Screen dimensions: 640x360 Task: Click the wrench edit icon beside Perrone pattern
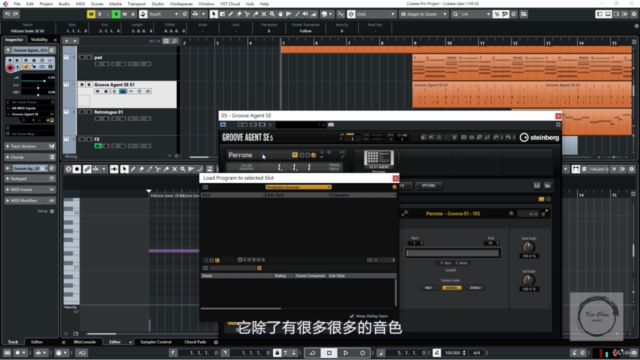(404, 213)
